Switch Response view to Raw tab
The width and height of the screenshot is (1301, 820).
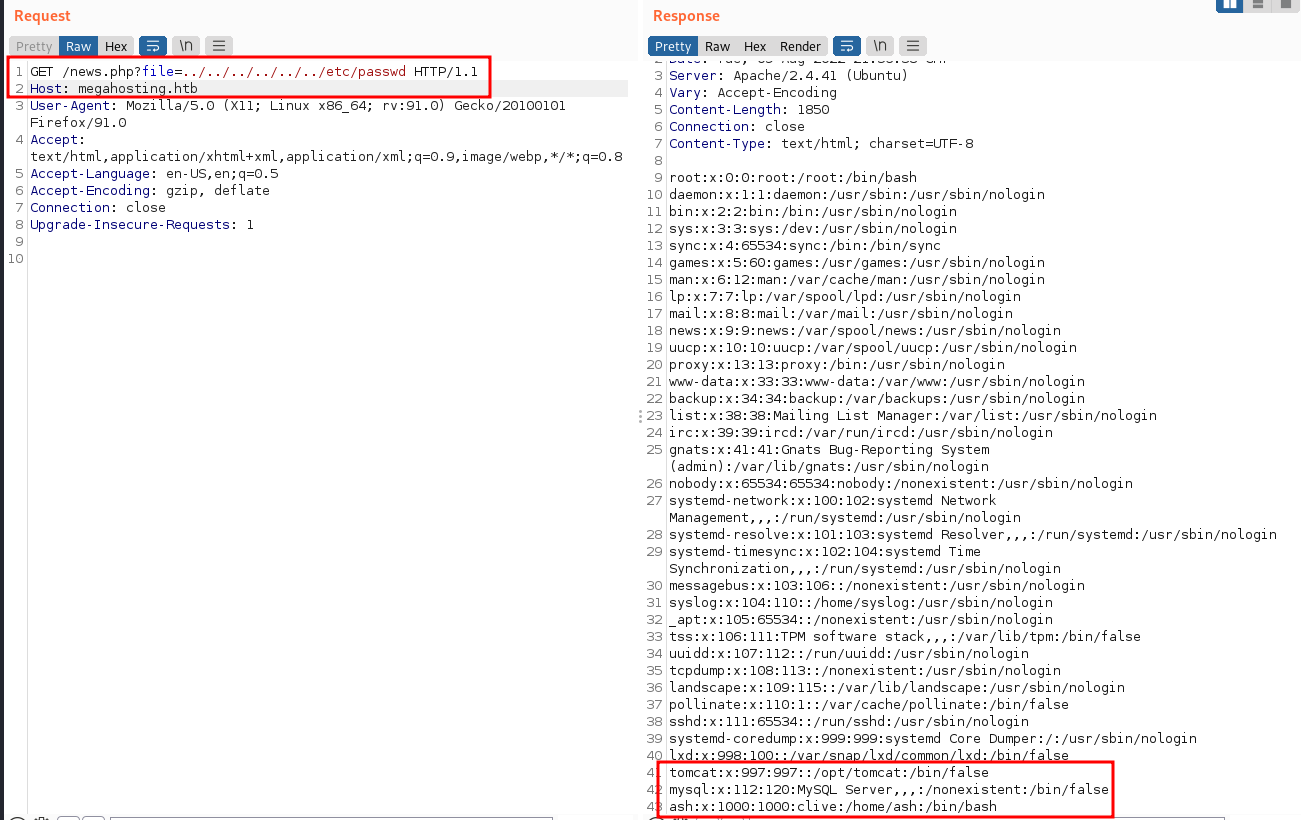717,46
